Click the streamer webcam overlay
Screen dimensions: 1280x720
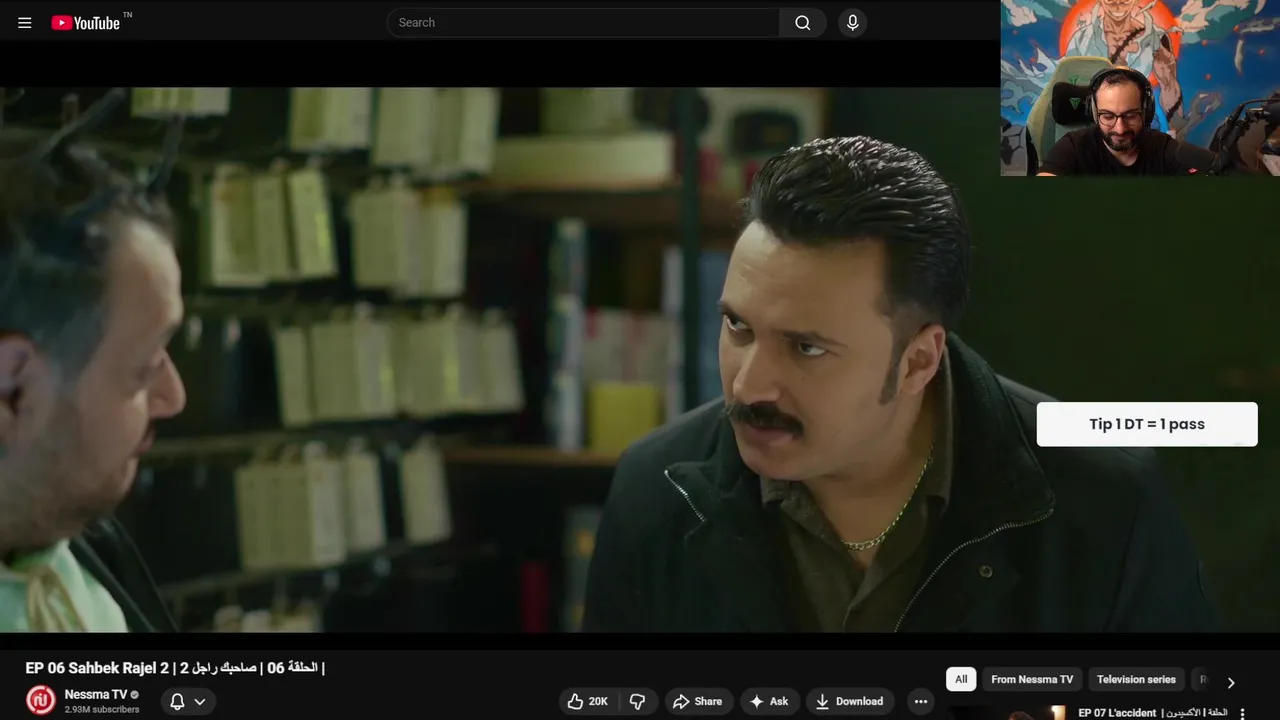(x=1140, y=88)
